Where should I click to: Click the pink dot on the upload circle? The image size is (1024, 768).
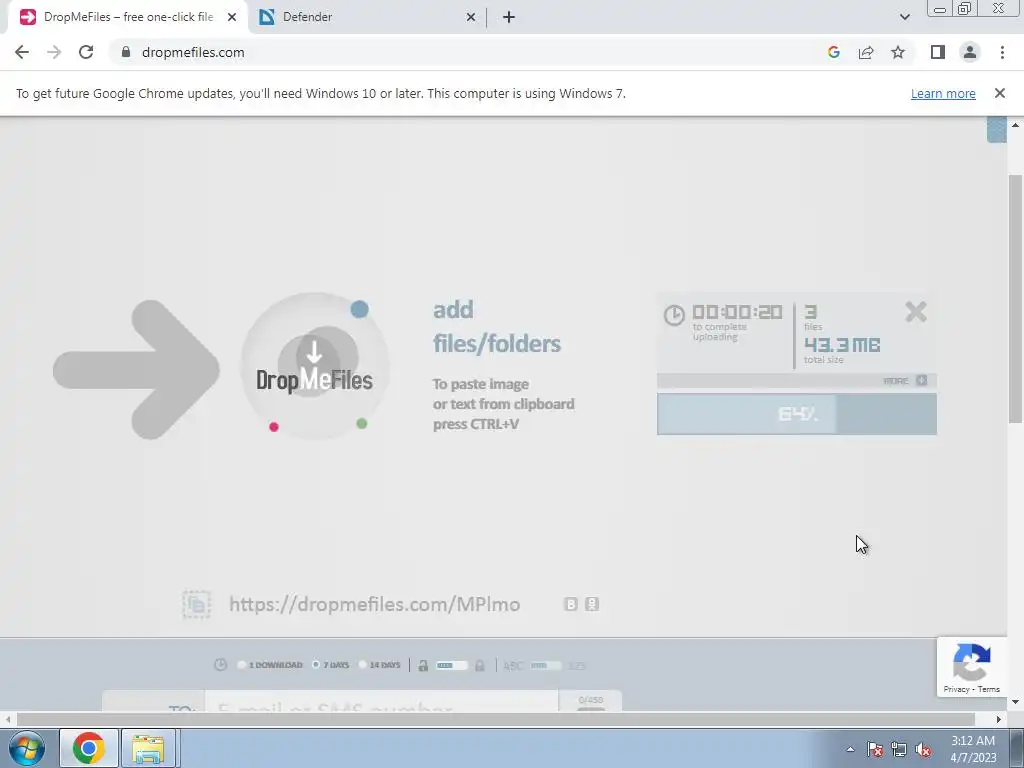tap(274, 427)
